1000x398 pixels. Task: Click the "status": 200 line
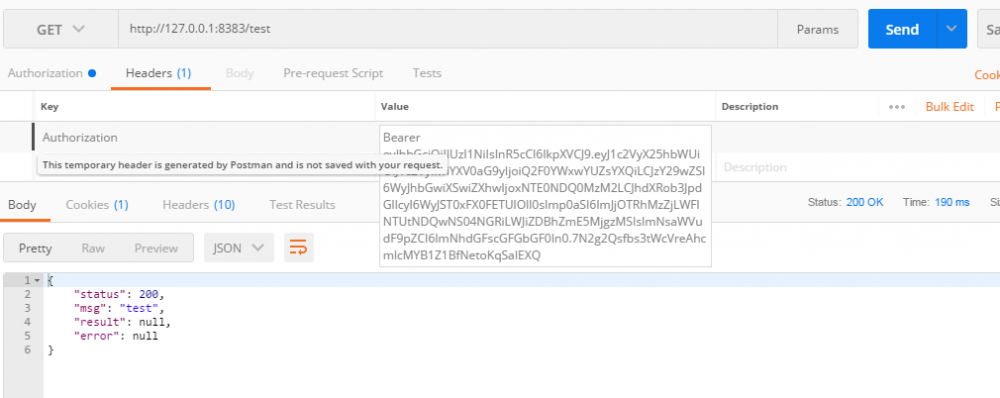pyautogui.click(x=119, y=294)
